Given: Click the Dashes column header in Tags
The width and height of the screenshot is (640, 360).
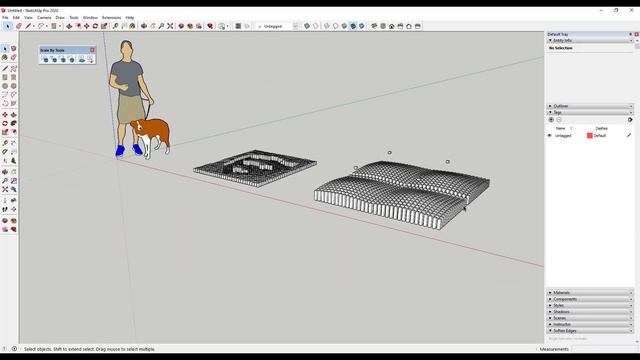Looking at the screenshot, I should [601, 128].
